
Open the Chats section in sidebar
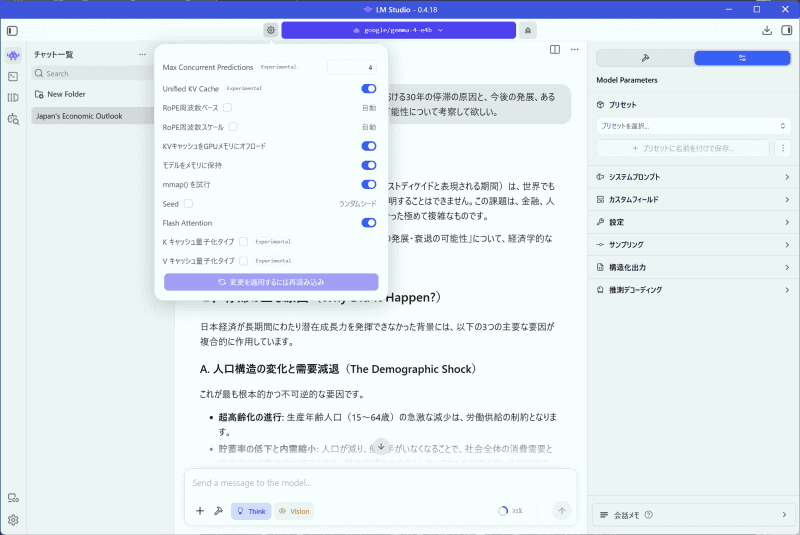pos(13,55)
